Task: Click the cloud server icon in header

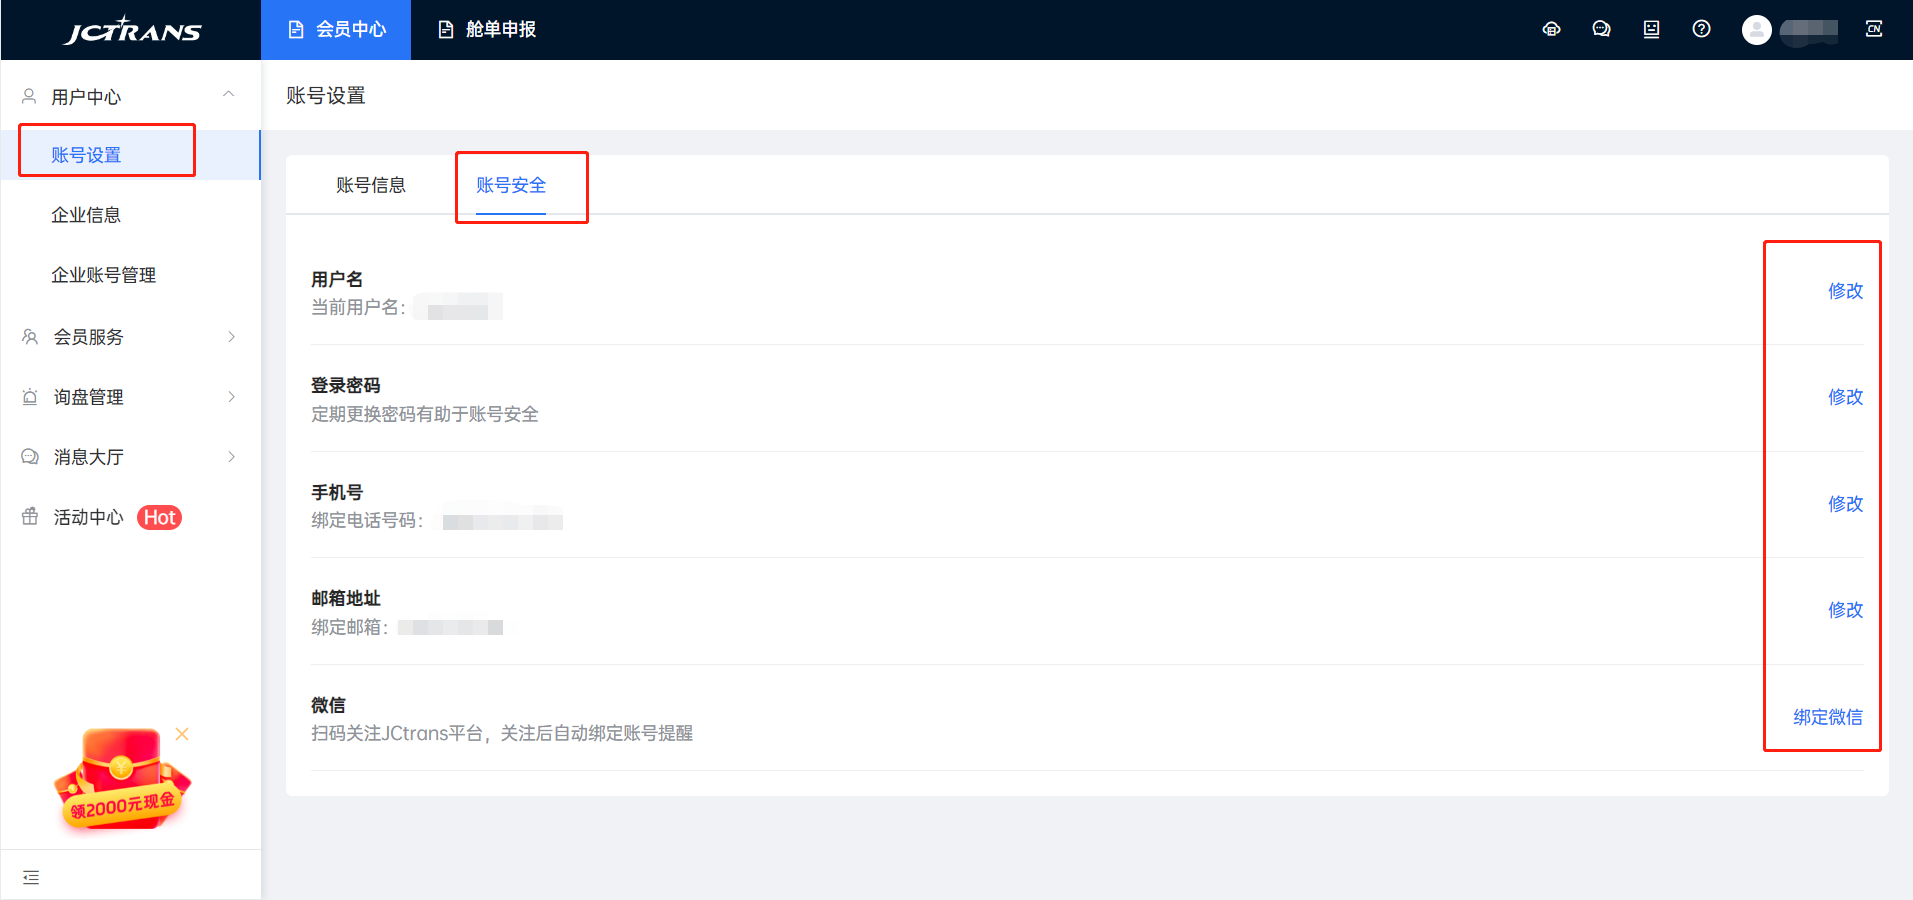Action: (x=1551, y=30)
